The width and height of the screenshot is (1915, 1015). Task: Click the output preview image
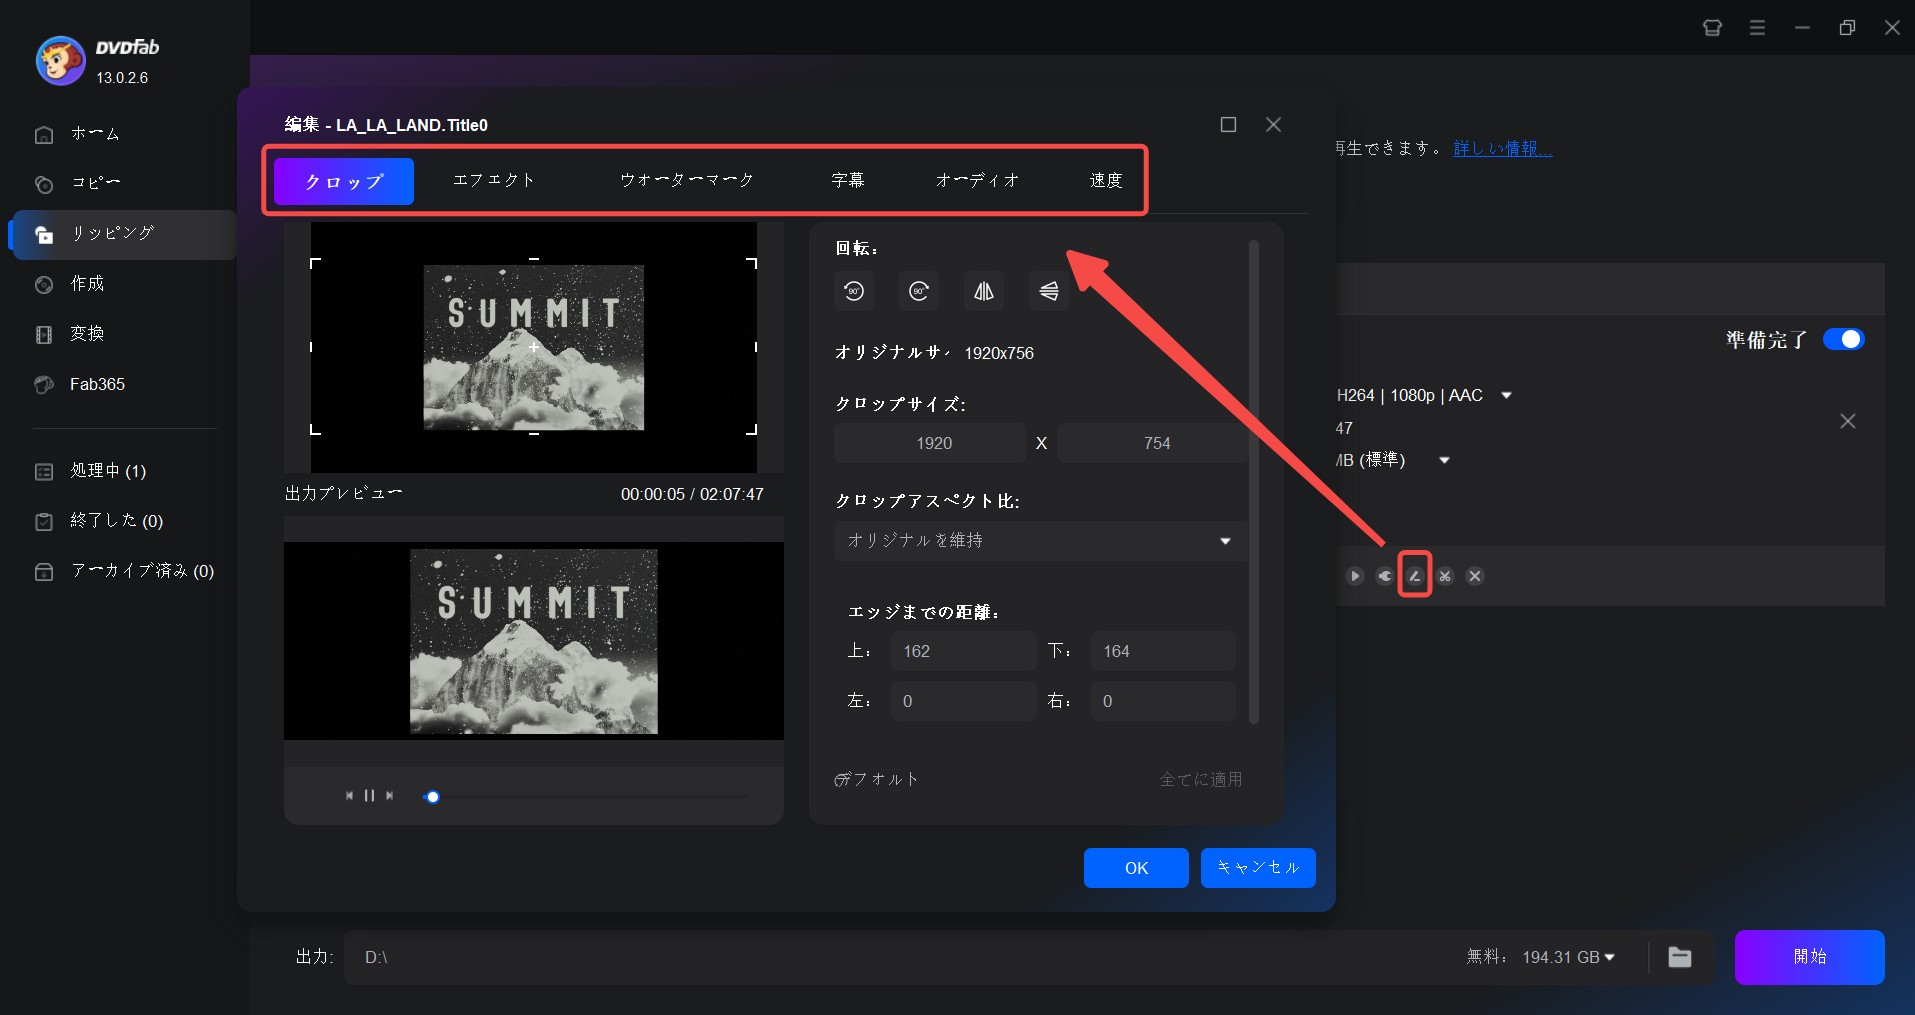point(534,641)
